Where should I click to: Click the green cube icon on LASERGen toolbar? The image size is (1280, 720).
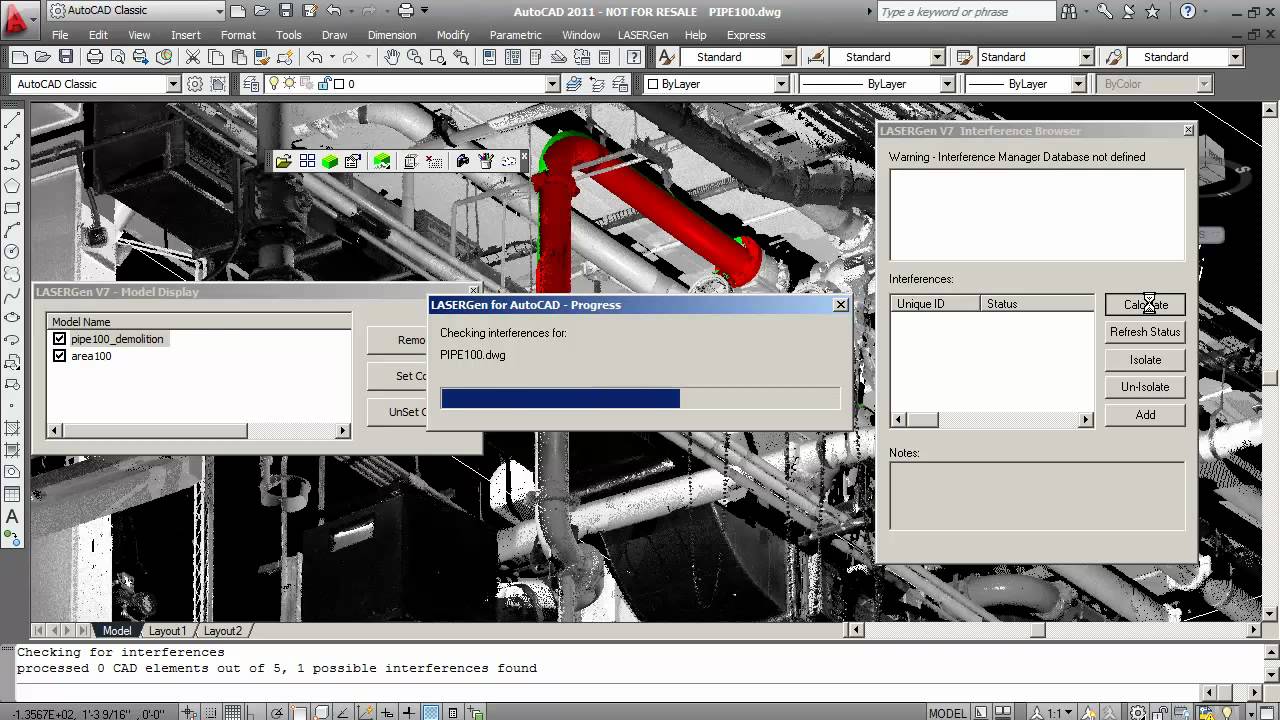(x=330, y=161)
